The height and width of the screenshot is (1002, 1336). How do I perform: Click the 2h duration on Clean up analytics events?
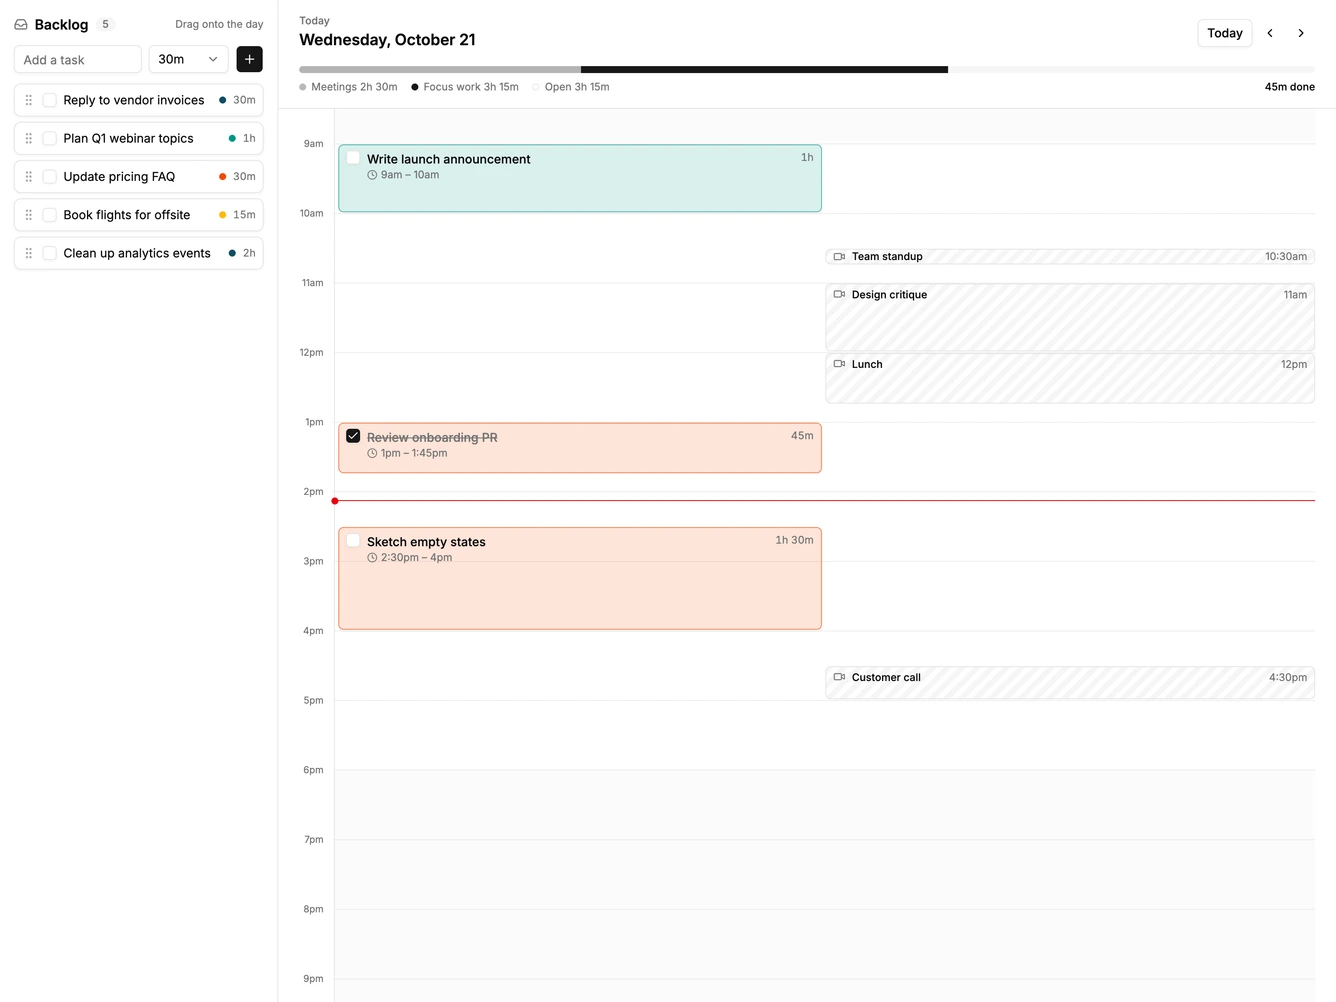pos(249,253)
